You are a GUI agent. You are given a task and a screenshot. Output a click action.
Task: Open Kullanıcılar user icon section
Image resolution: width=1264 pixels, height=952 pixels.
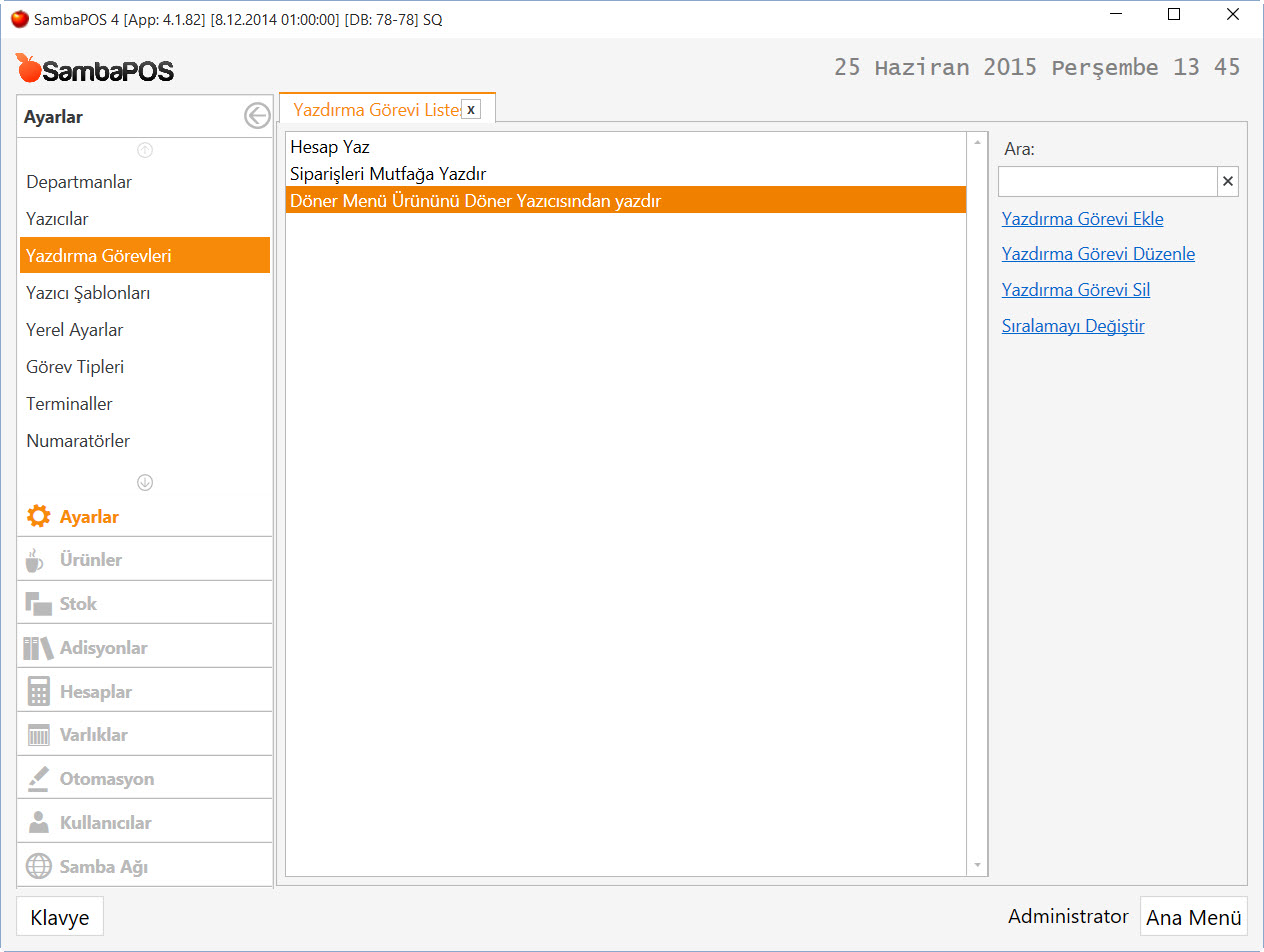pos(38,823)
